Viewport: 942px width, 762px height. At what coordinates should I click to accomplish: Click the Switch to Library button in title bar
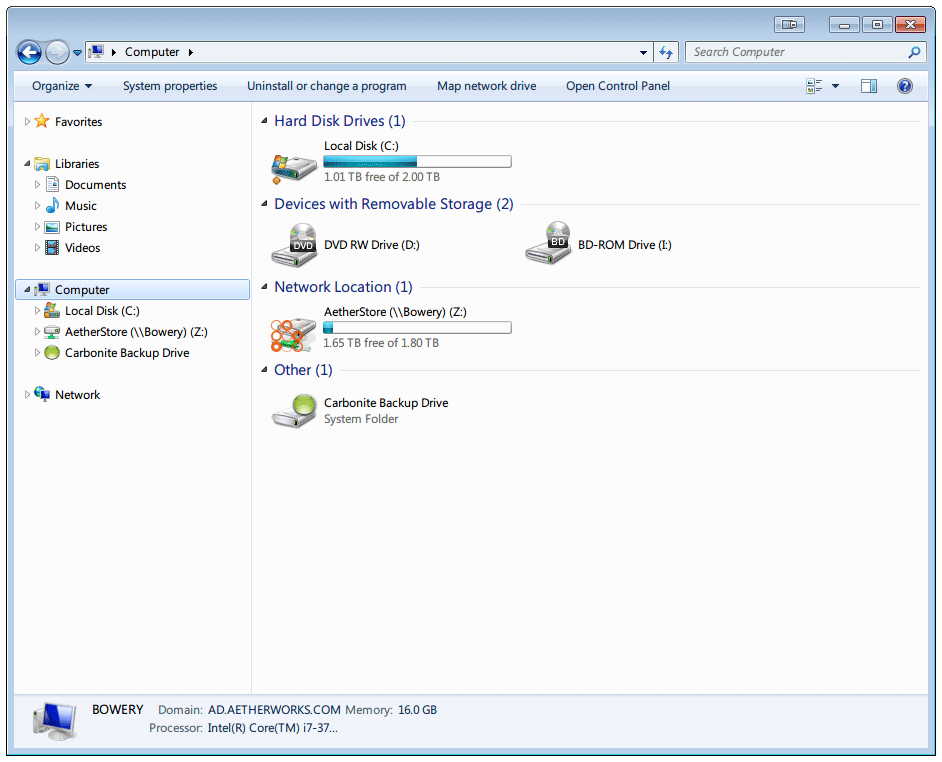[x=789, y=25]
